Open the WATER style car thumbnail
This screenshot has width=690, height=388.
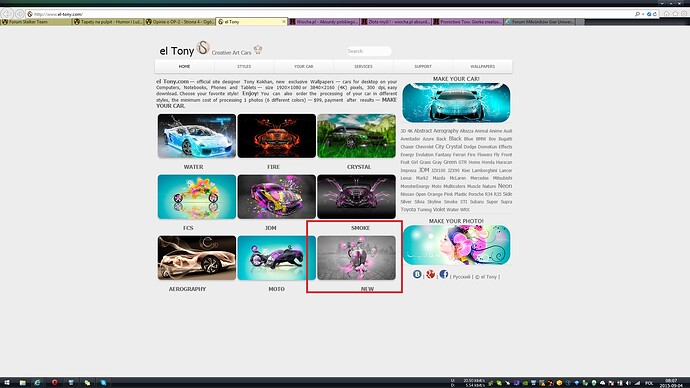(x=197, y=136)
